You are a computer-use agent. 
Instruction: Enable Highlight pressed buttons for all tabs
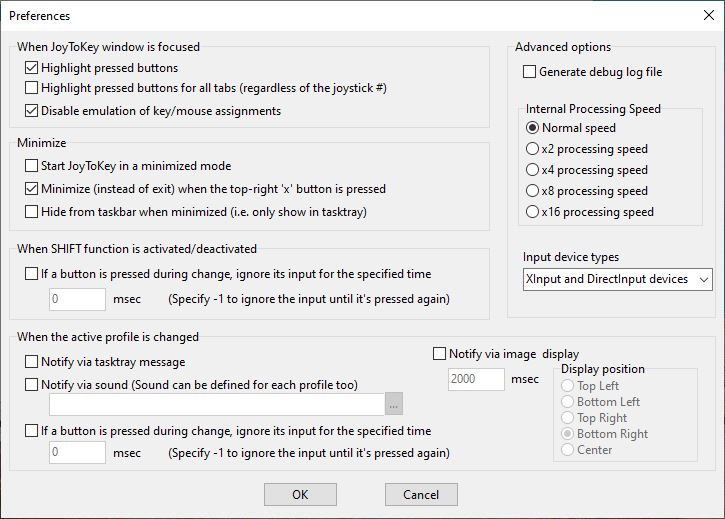click(32, 89)
